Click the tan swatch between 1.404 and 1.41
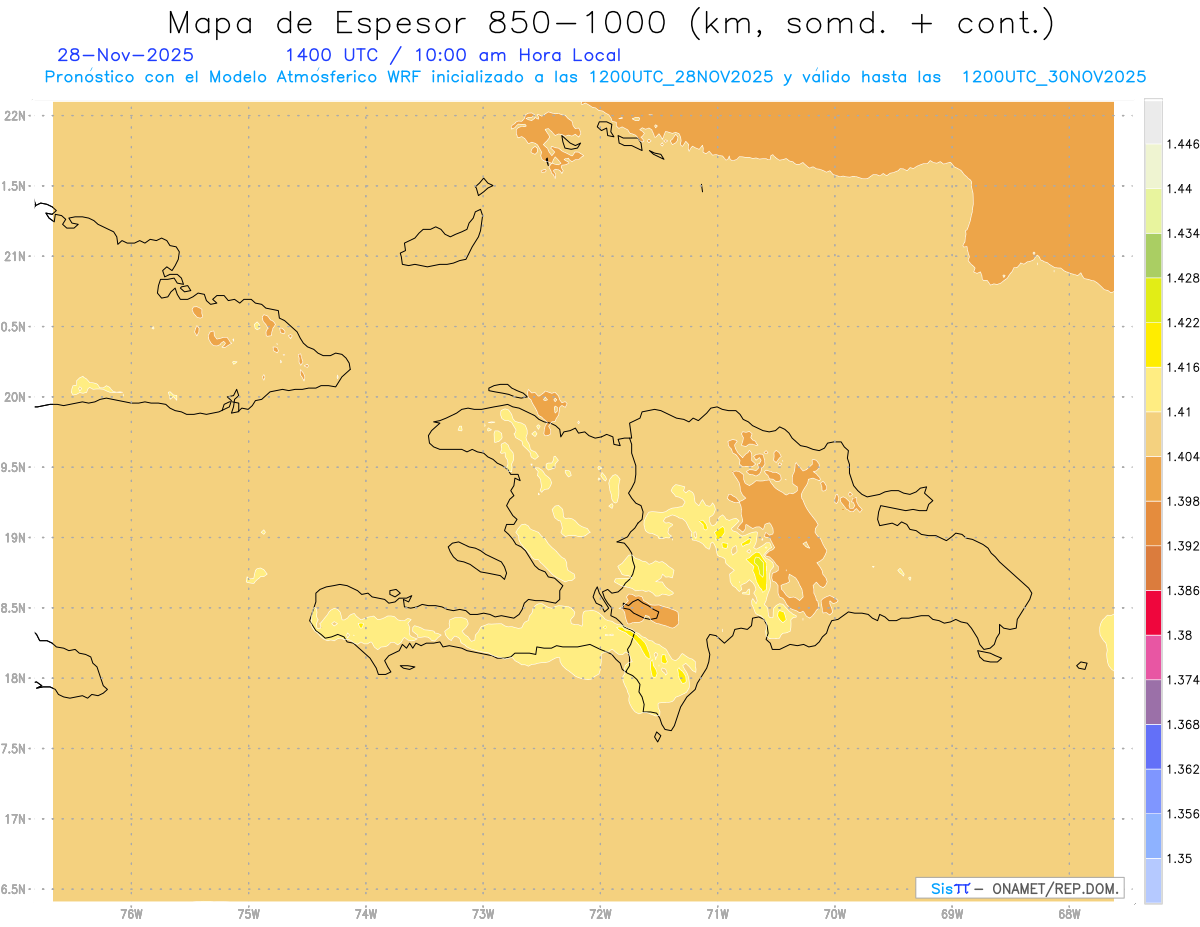Viewport: 1200px width, 927px height. [x=1153, y=434]
